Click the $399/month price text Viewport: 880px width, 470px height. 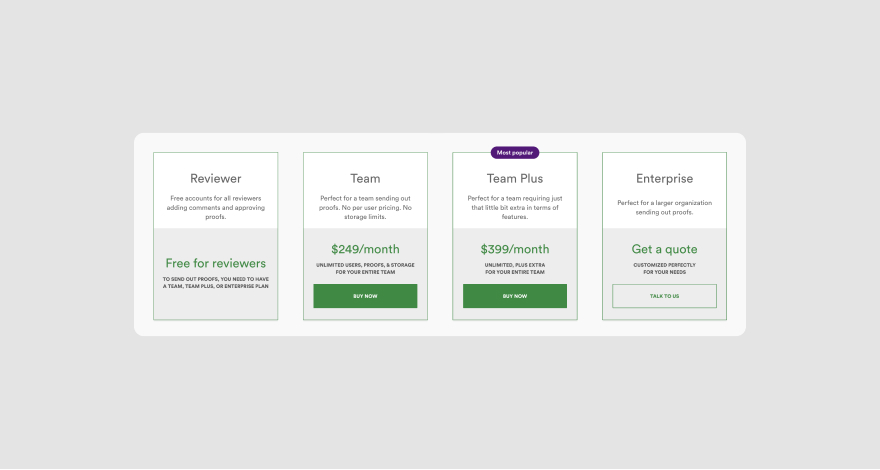coord(515,249)
